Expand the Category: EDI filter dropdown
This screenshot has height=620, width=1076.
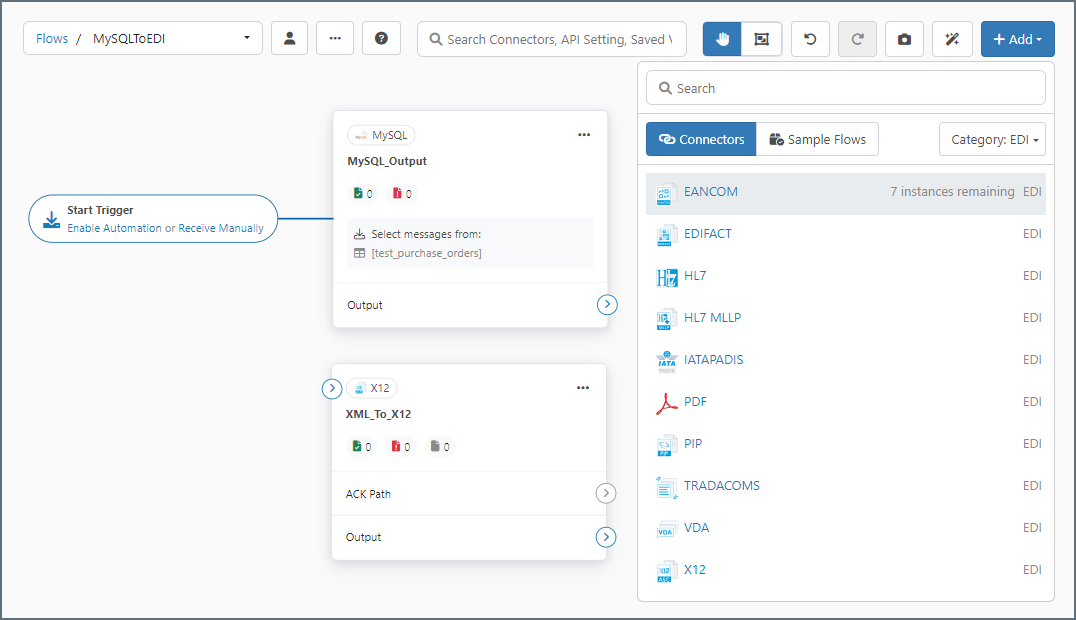[x=992, y=139]
